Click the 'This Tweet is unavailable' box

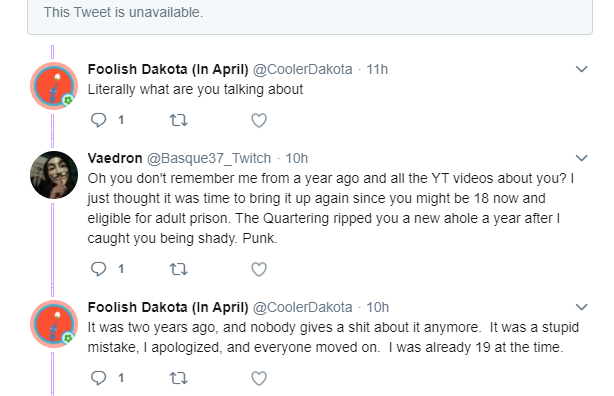point(310,16)
